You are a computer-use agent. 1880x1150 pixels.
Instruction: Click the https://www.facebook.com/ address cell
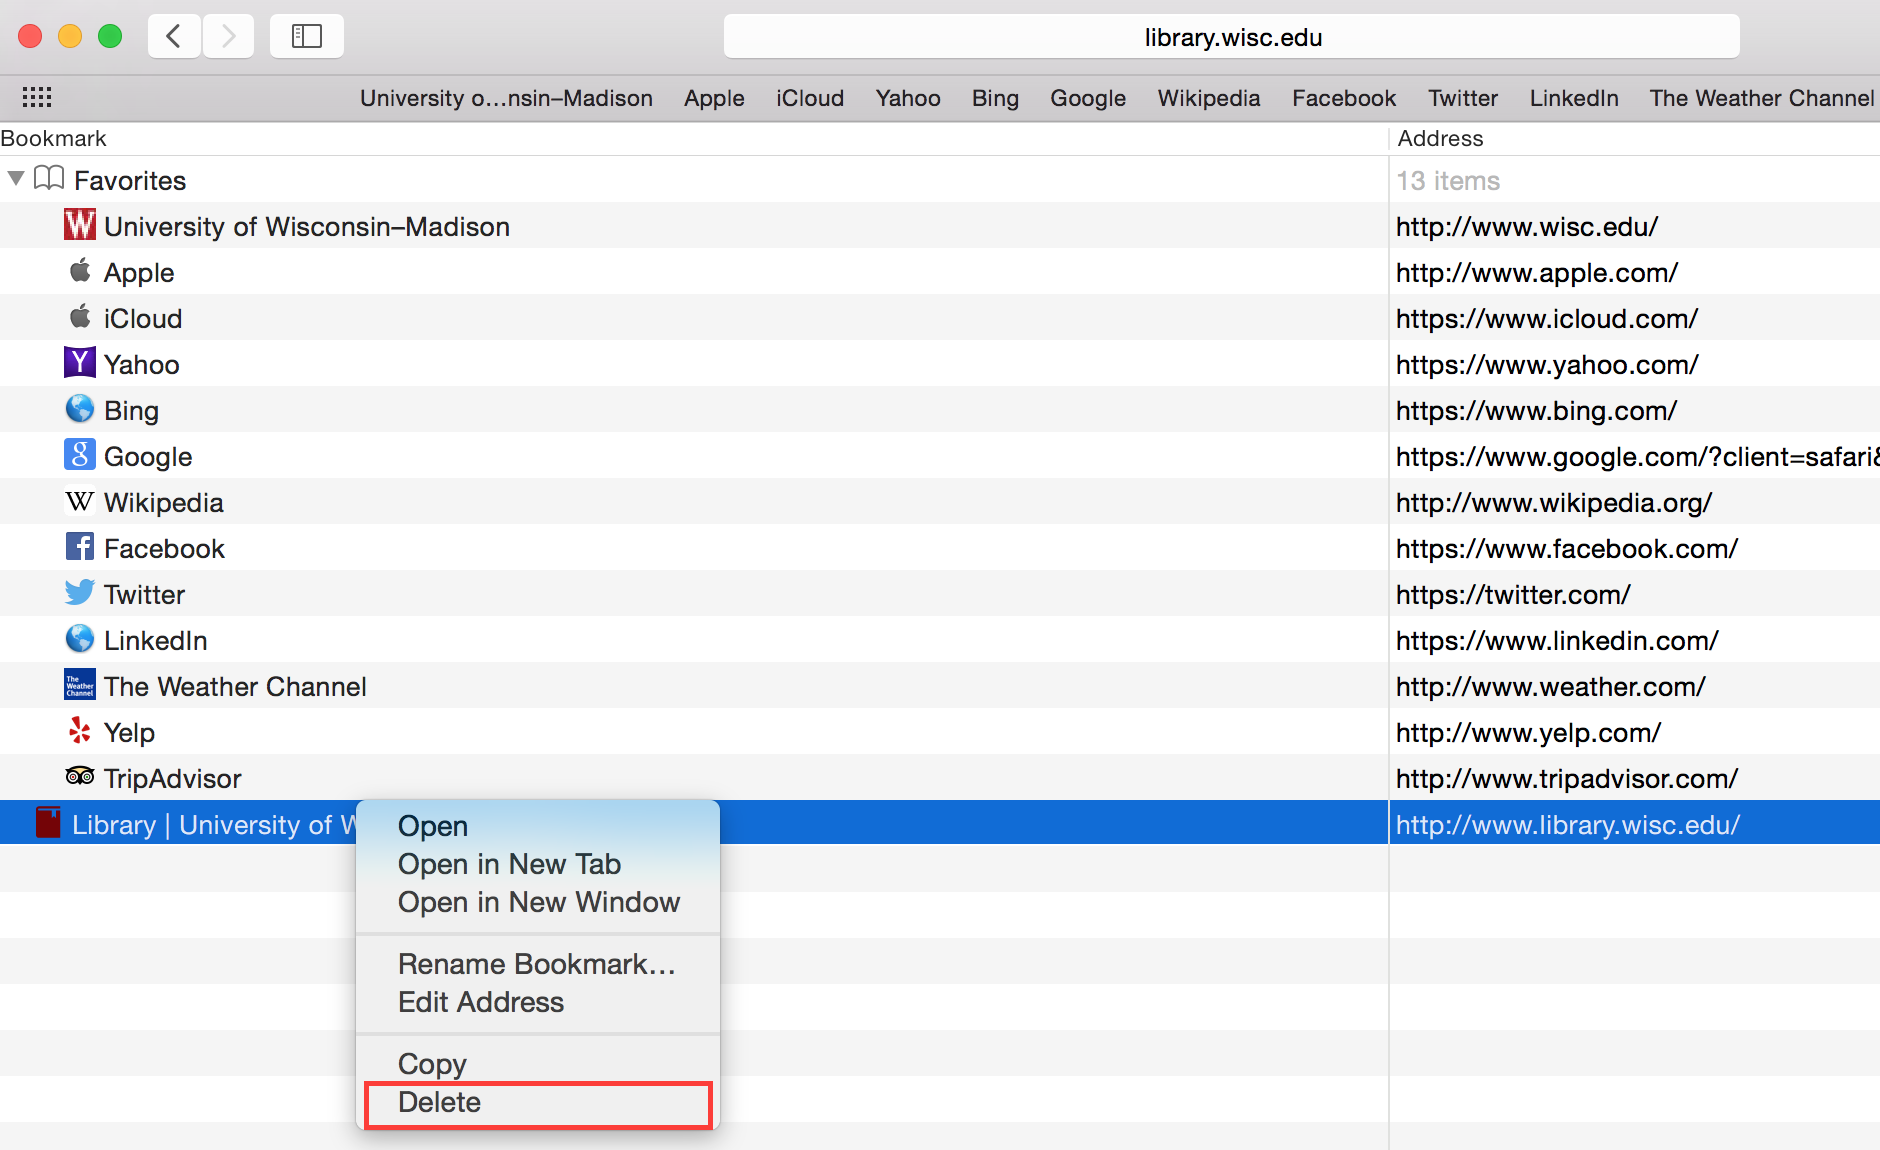1567,549
